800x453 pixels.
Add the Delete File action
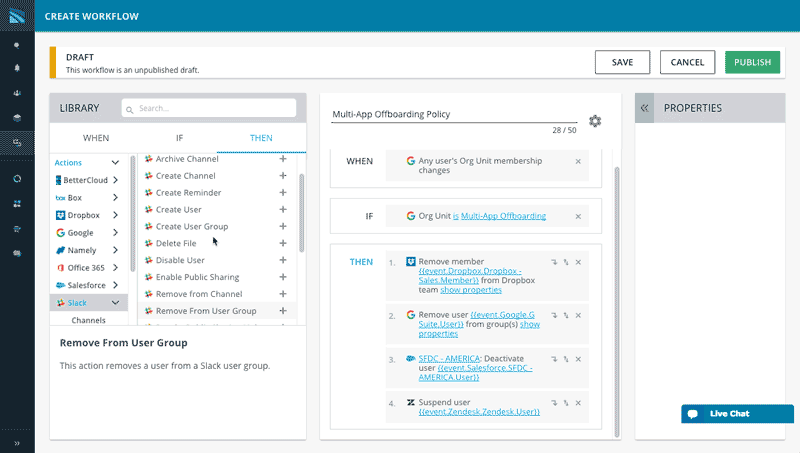(x=283, y=243)
